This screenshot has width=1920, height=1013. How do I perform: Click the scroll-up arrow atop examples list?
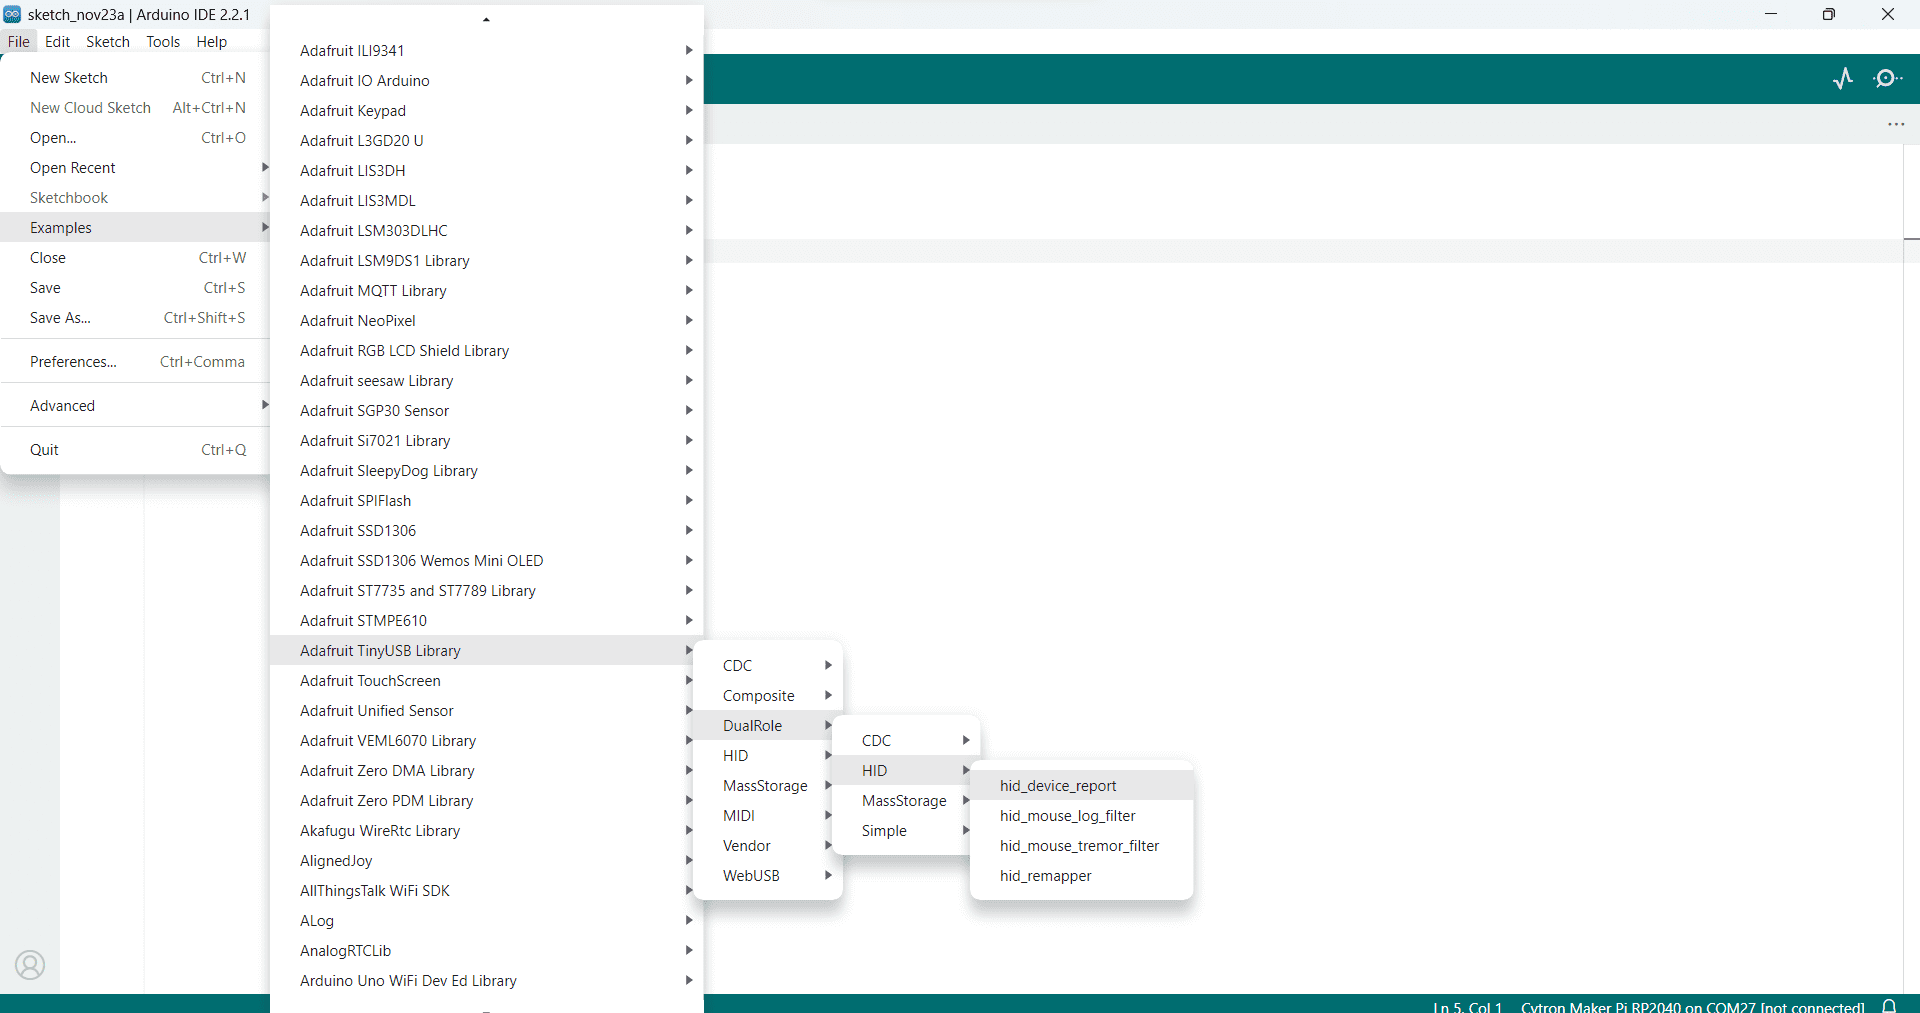pos(486,19)
